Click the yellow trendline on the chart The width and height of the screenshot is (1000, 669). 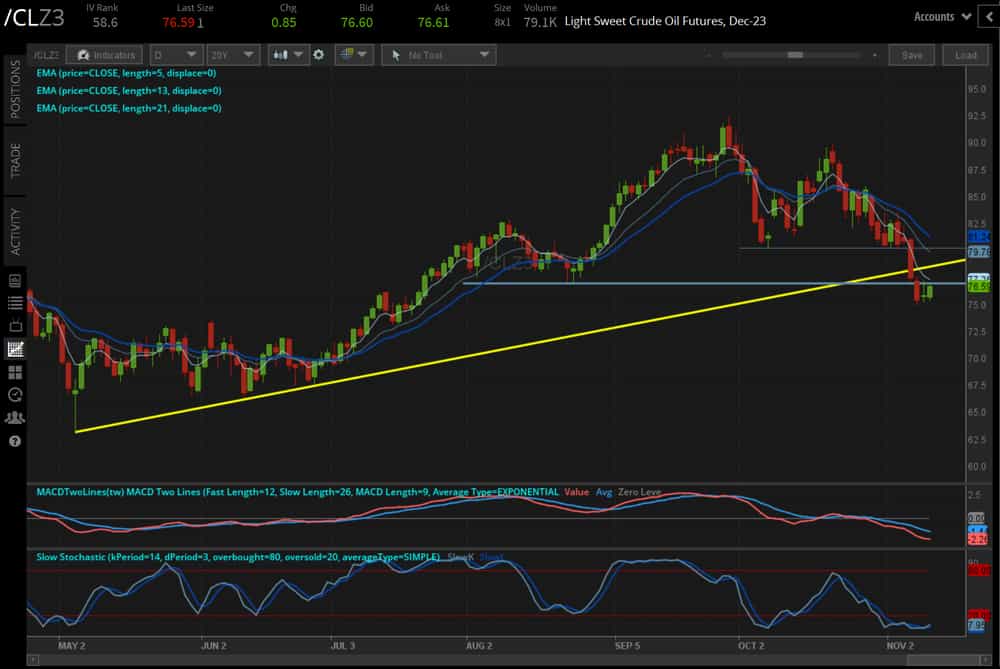(520, 346)
